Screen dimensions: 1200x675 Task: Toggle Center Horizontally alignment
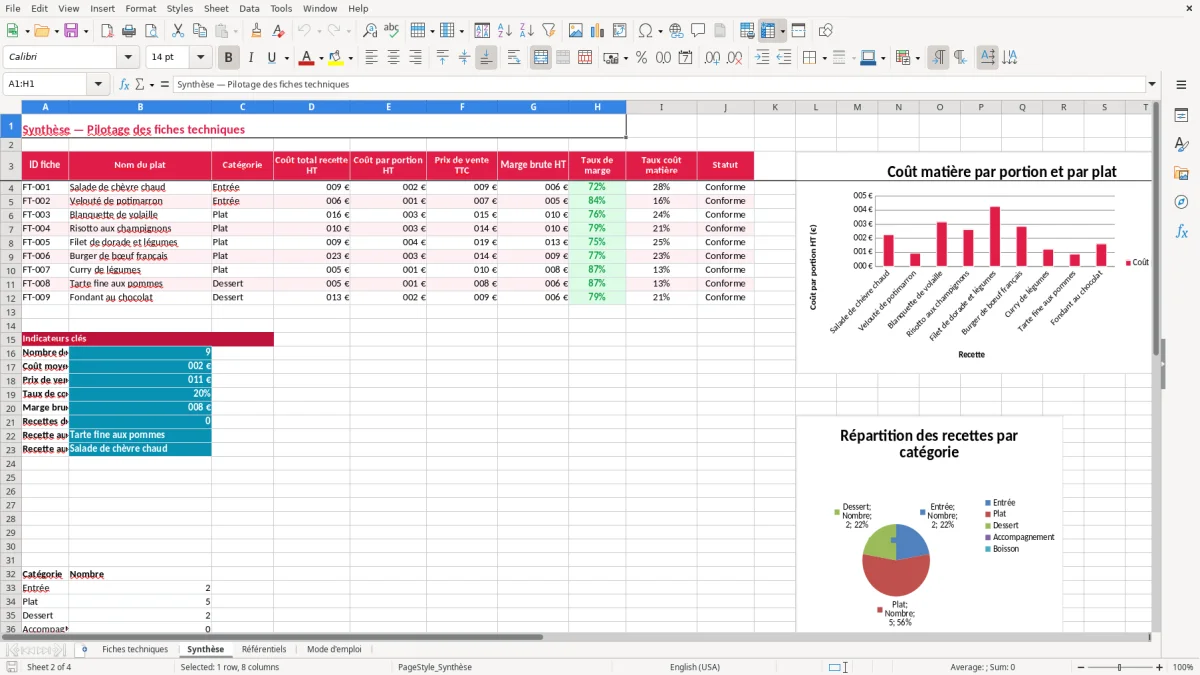[393, 58]
